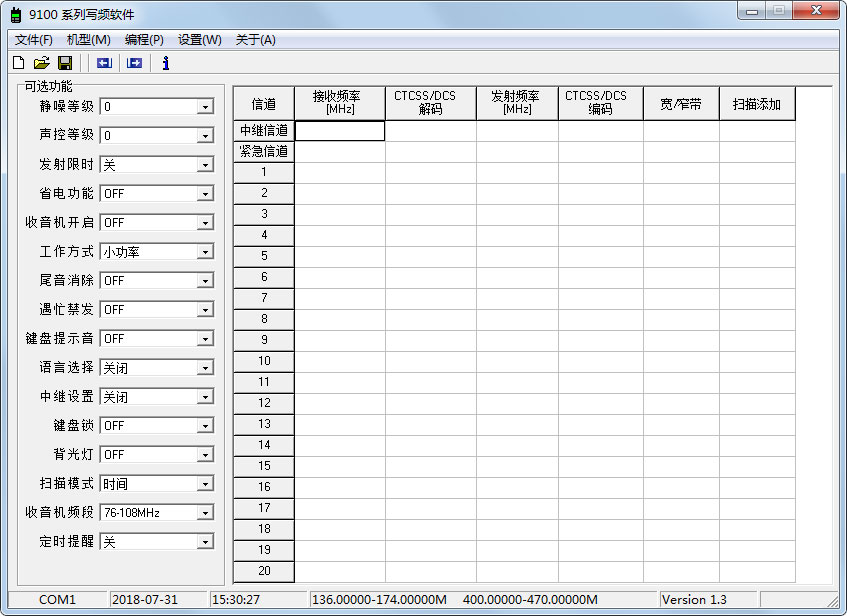Expand the 发射限时 dropdown
The image size is (847, 616).
pyautogui.click(x=205, y=165)
